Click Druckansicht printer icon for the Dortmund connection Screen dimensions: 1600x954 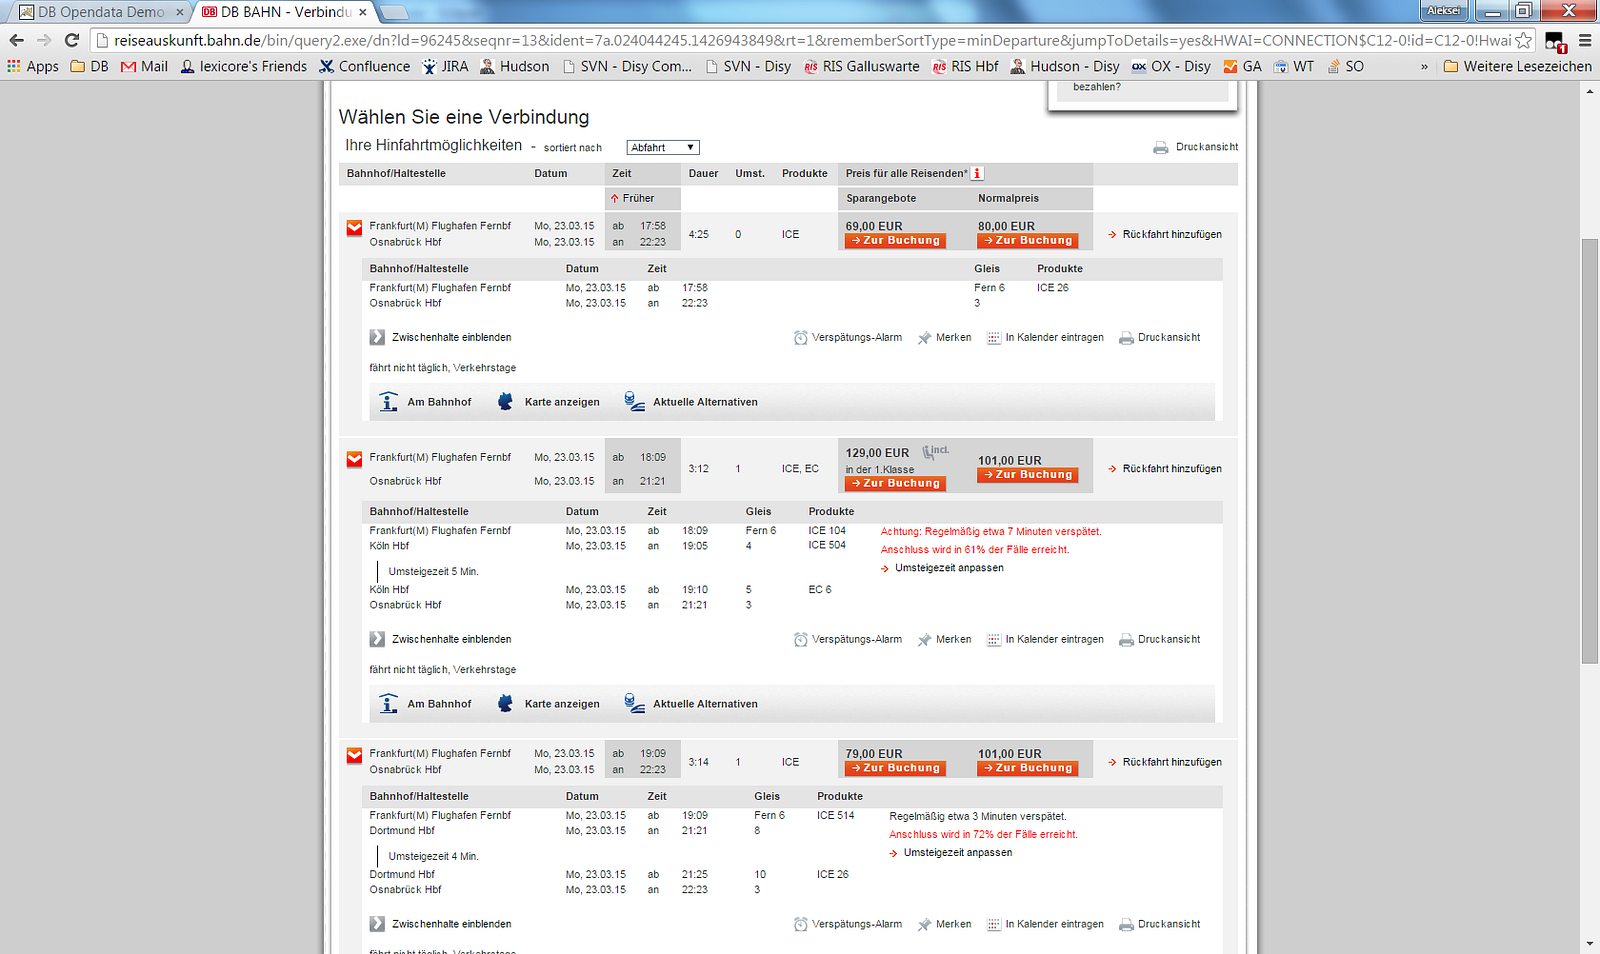coord(1126,925)
